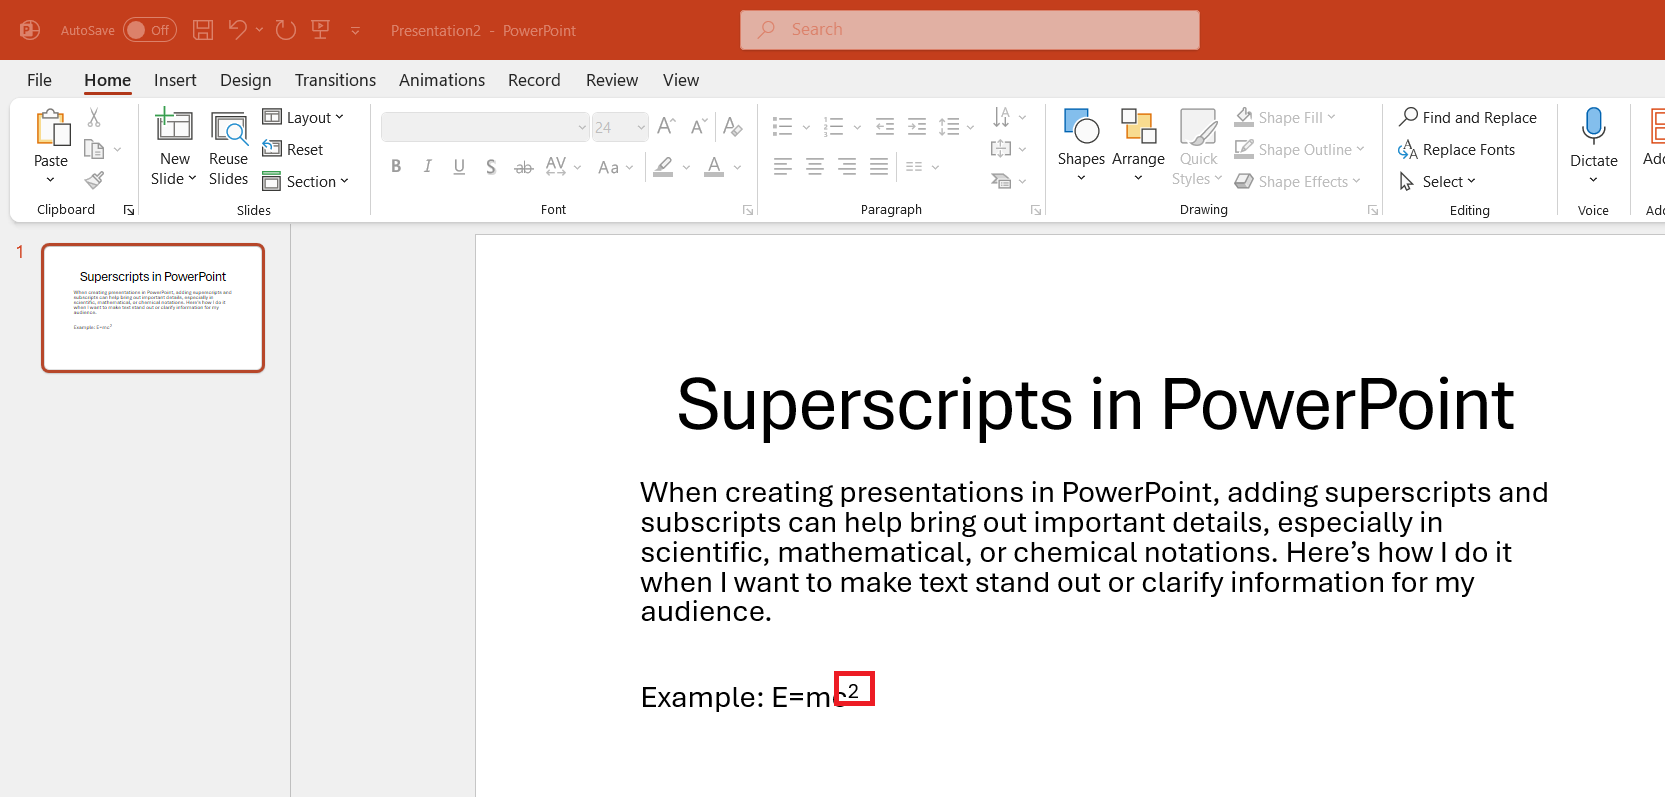Select slide 1 thumbnail
Screen dimensions: 1665x797
[153, 308]
